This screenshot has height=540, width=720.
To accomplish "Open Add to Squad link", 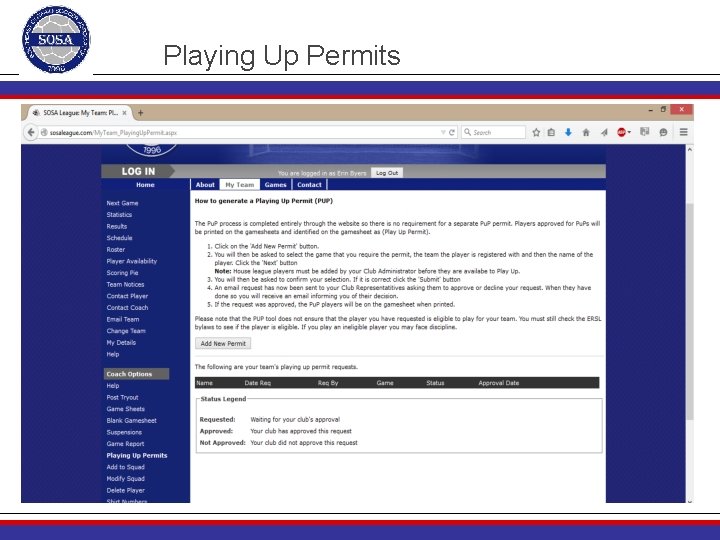I will [x=125, y=467].
